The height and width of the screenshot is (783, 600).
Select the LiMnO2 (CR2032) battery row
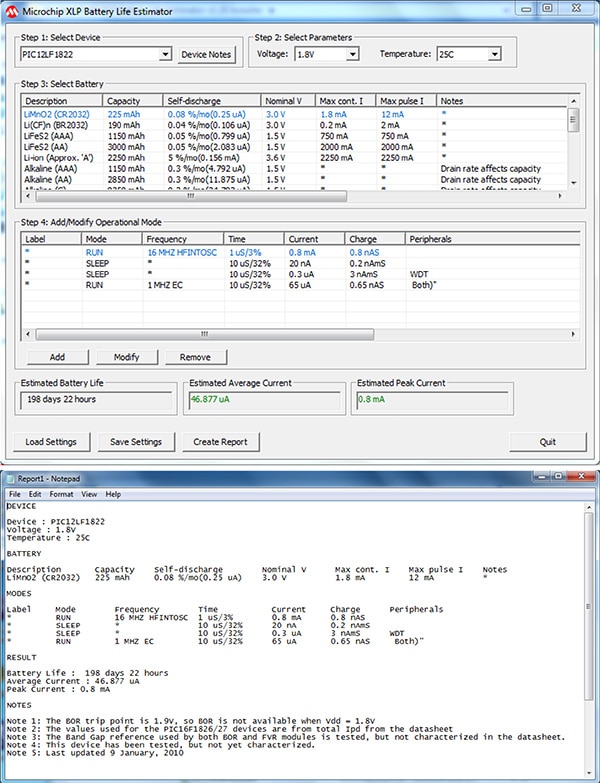pos(60,115)
